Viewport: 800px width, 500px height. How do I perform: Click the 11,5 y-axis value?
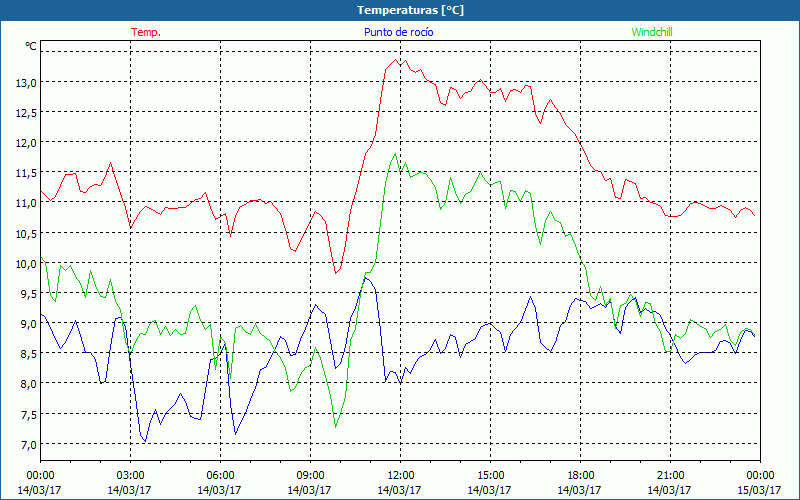click(26, 173)
